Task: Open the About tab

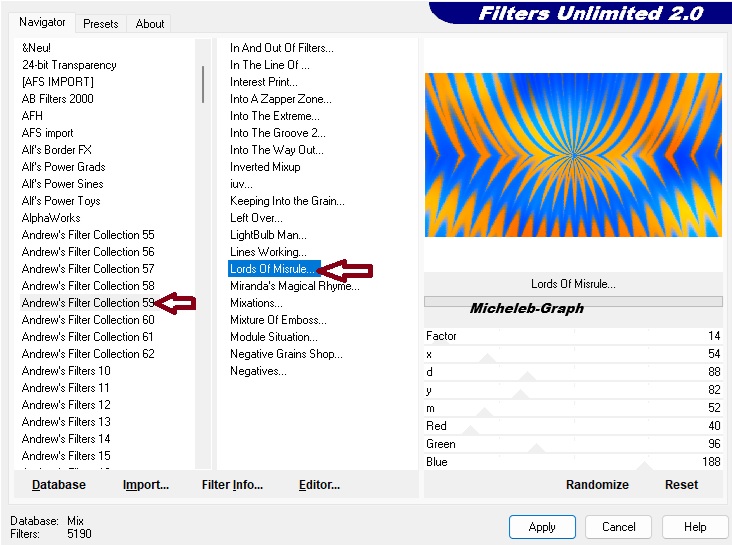Action: pos(150,24)
